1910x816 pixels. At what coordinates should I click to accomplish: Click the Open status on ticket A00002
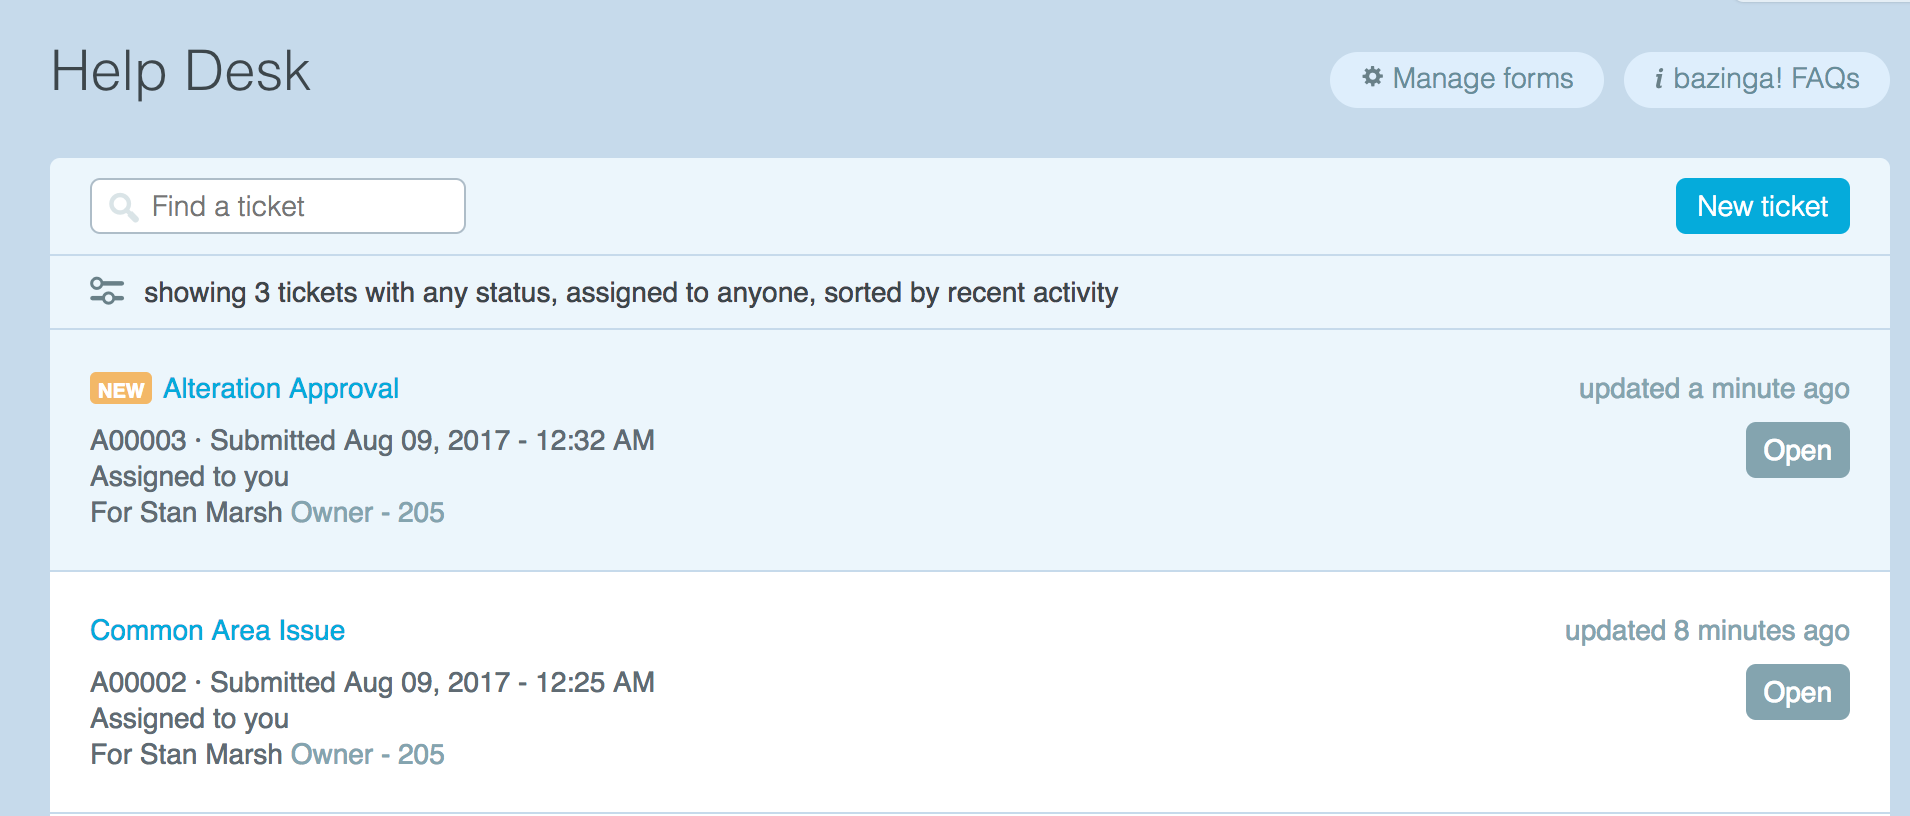click(1797, 692)
